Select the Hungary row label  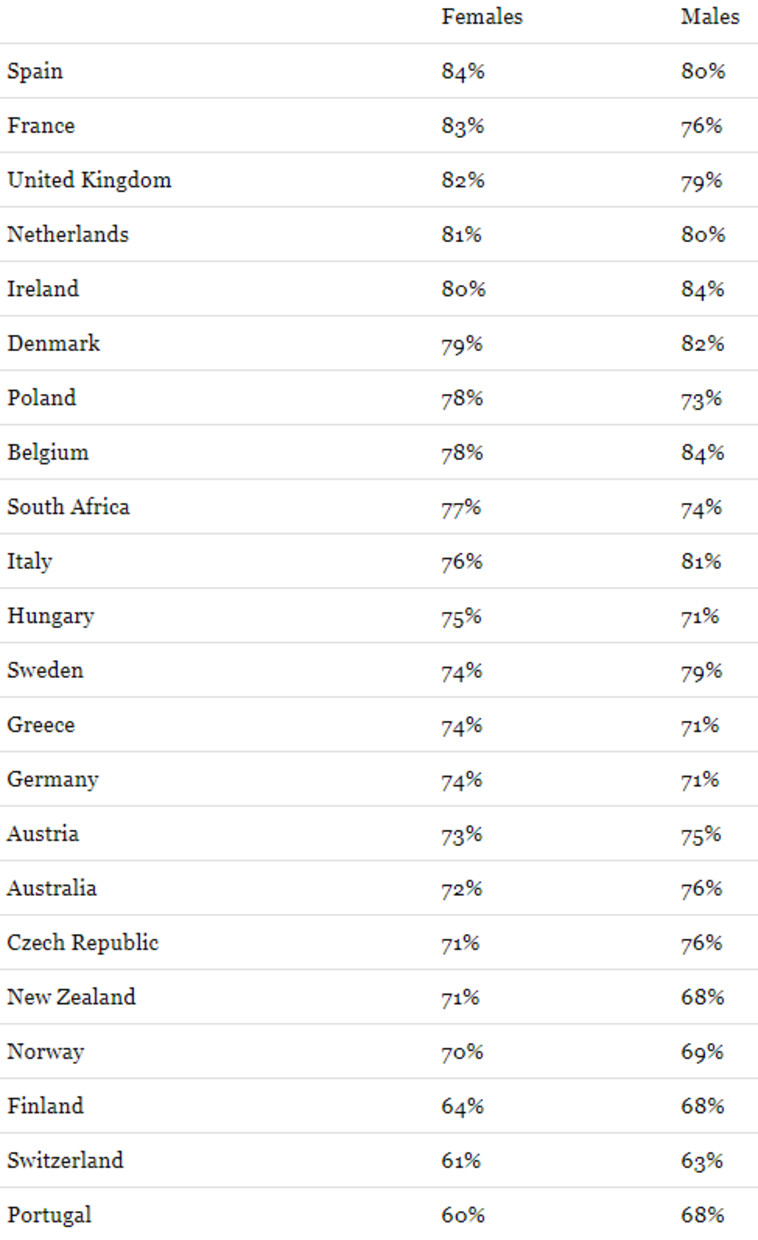(50, 615)
